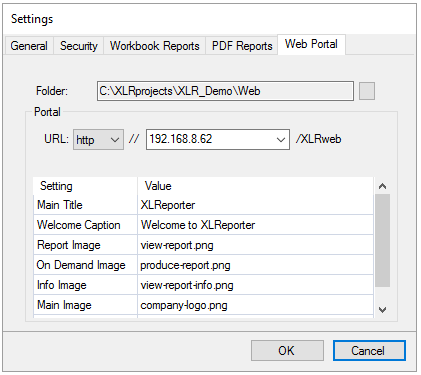Click the scrollbar down arrow
The image size is (421, 375).
click(383, 310)
